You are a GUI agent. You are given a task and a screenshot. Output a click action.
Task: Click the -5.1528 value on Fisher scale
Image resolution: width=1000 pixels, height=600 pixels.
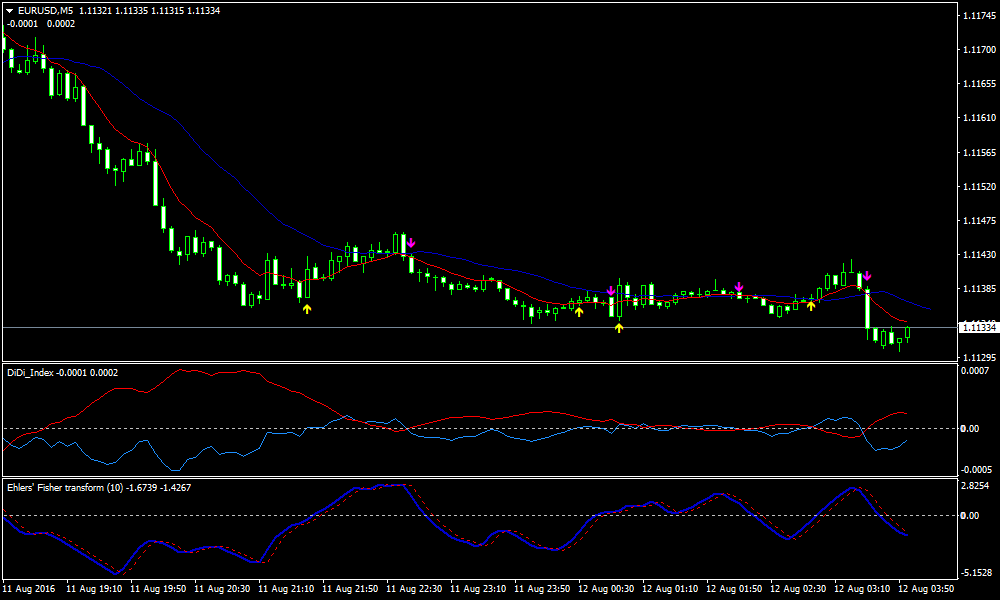975,573
